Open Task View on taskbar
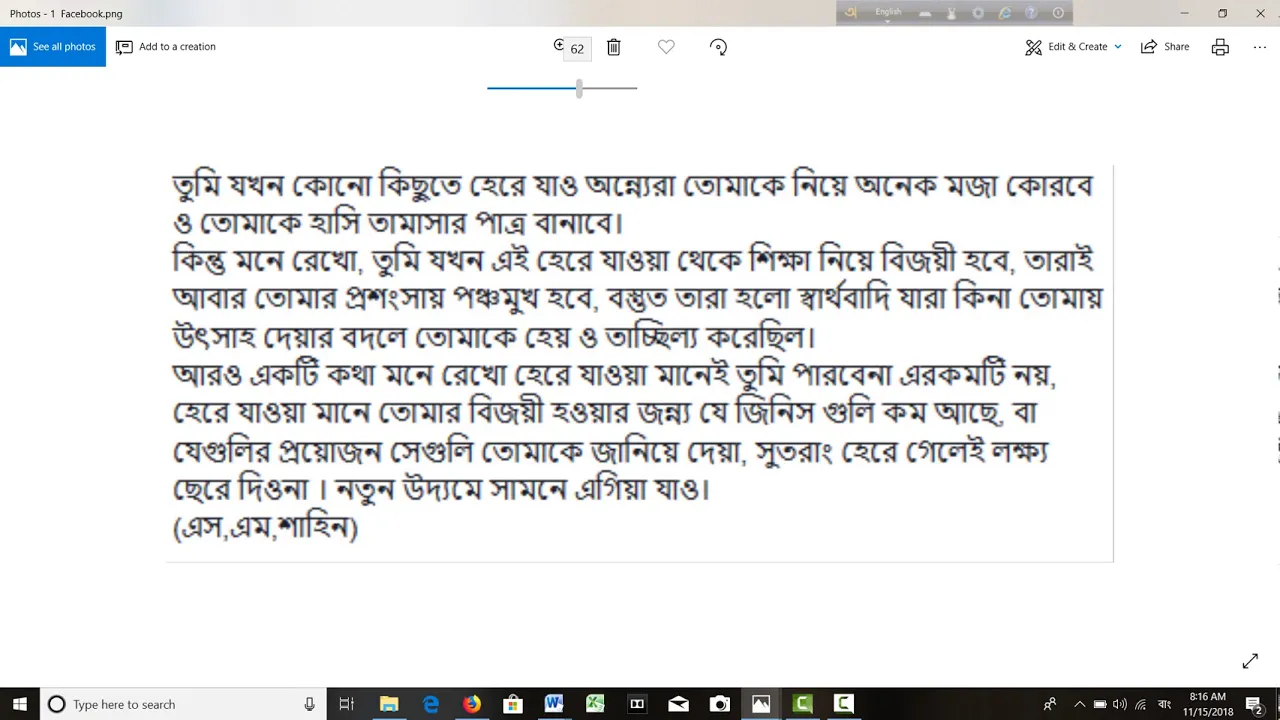The height and width of the screenshot is (720, 1280). 347,704
